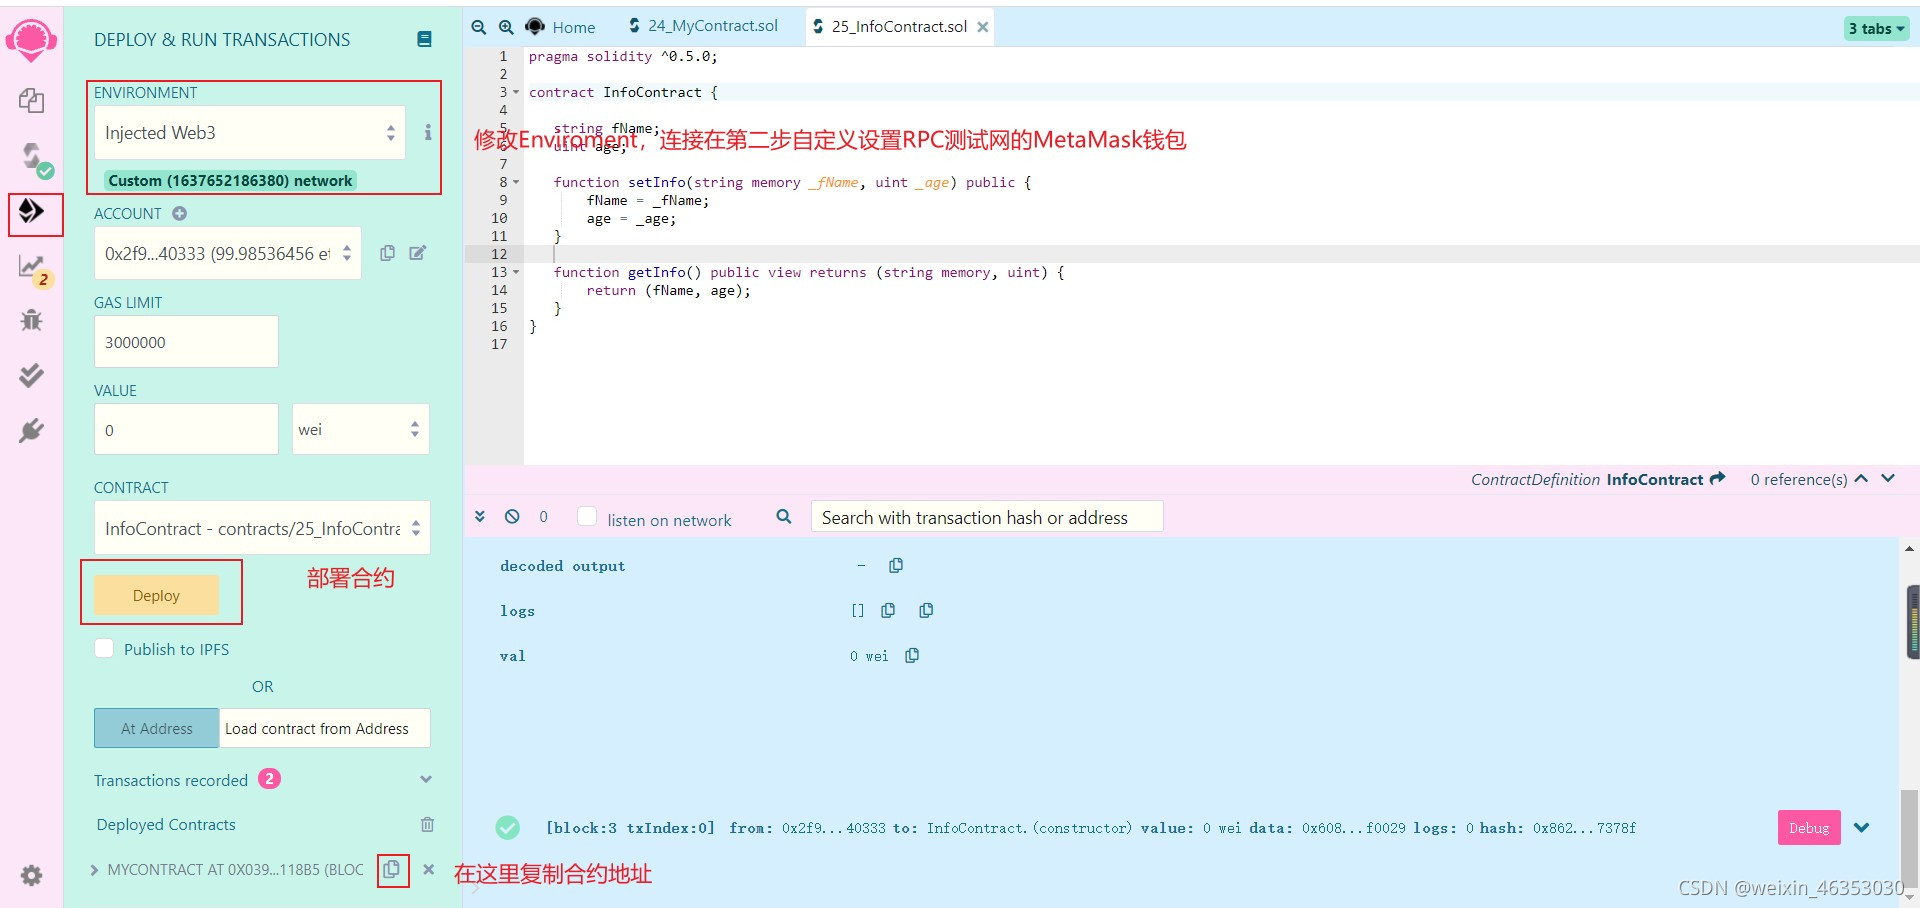Switch to Home tab
Screen dimensions: 1920x908
pos(561,27)
